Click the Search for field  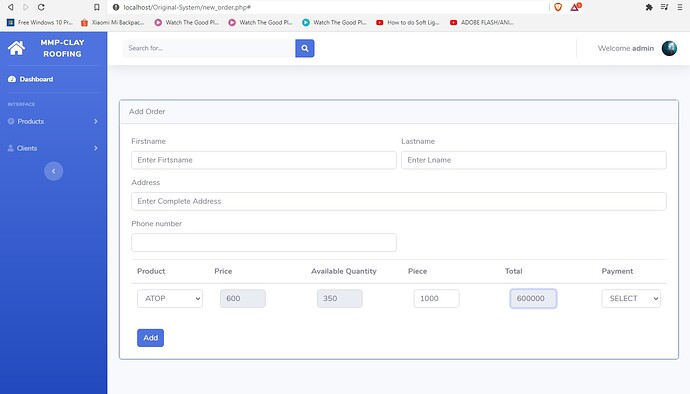[x=209, y=48]
